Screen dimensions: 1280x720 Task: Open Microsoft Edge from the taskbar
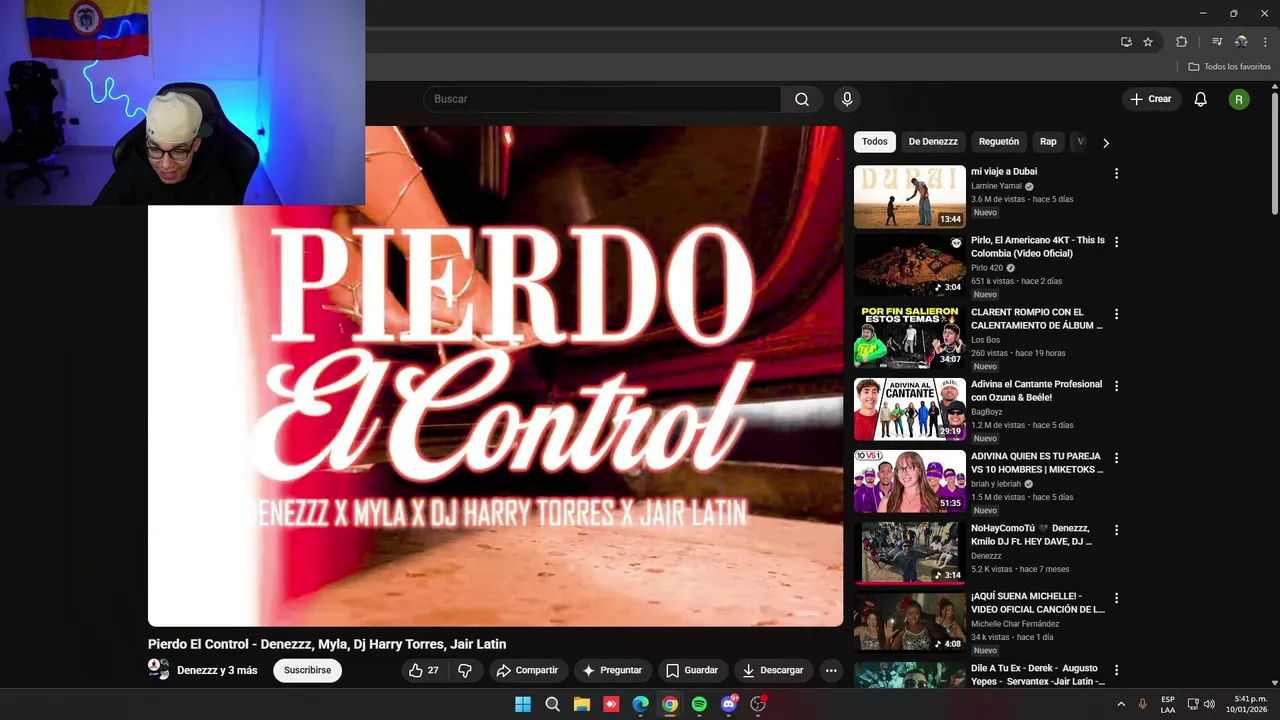[x=640, y=704]
